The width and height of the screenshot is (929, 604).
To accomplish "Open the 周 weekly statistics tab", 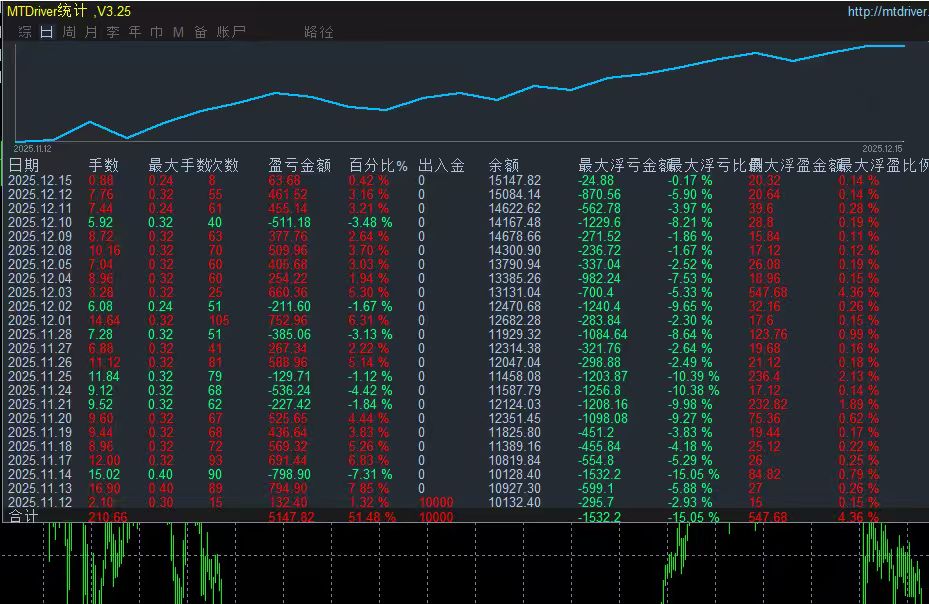I will point(69,32).
